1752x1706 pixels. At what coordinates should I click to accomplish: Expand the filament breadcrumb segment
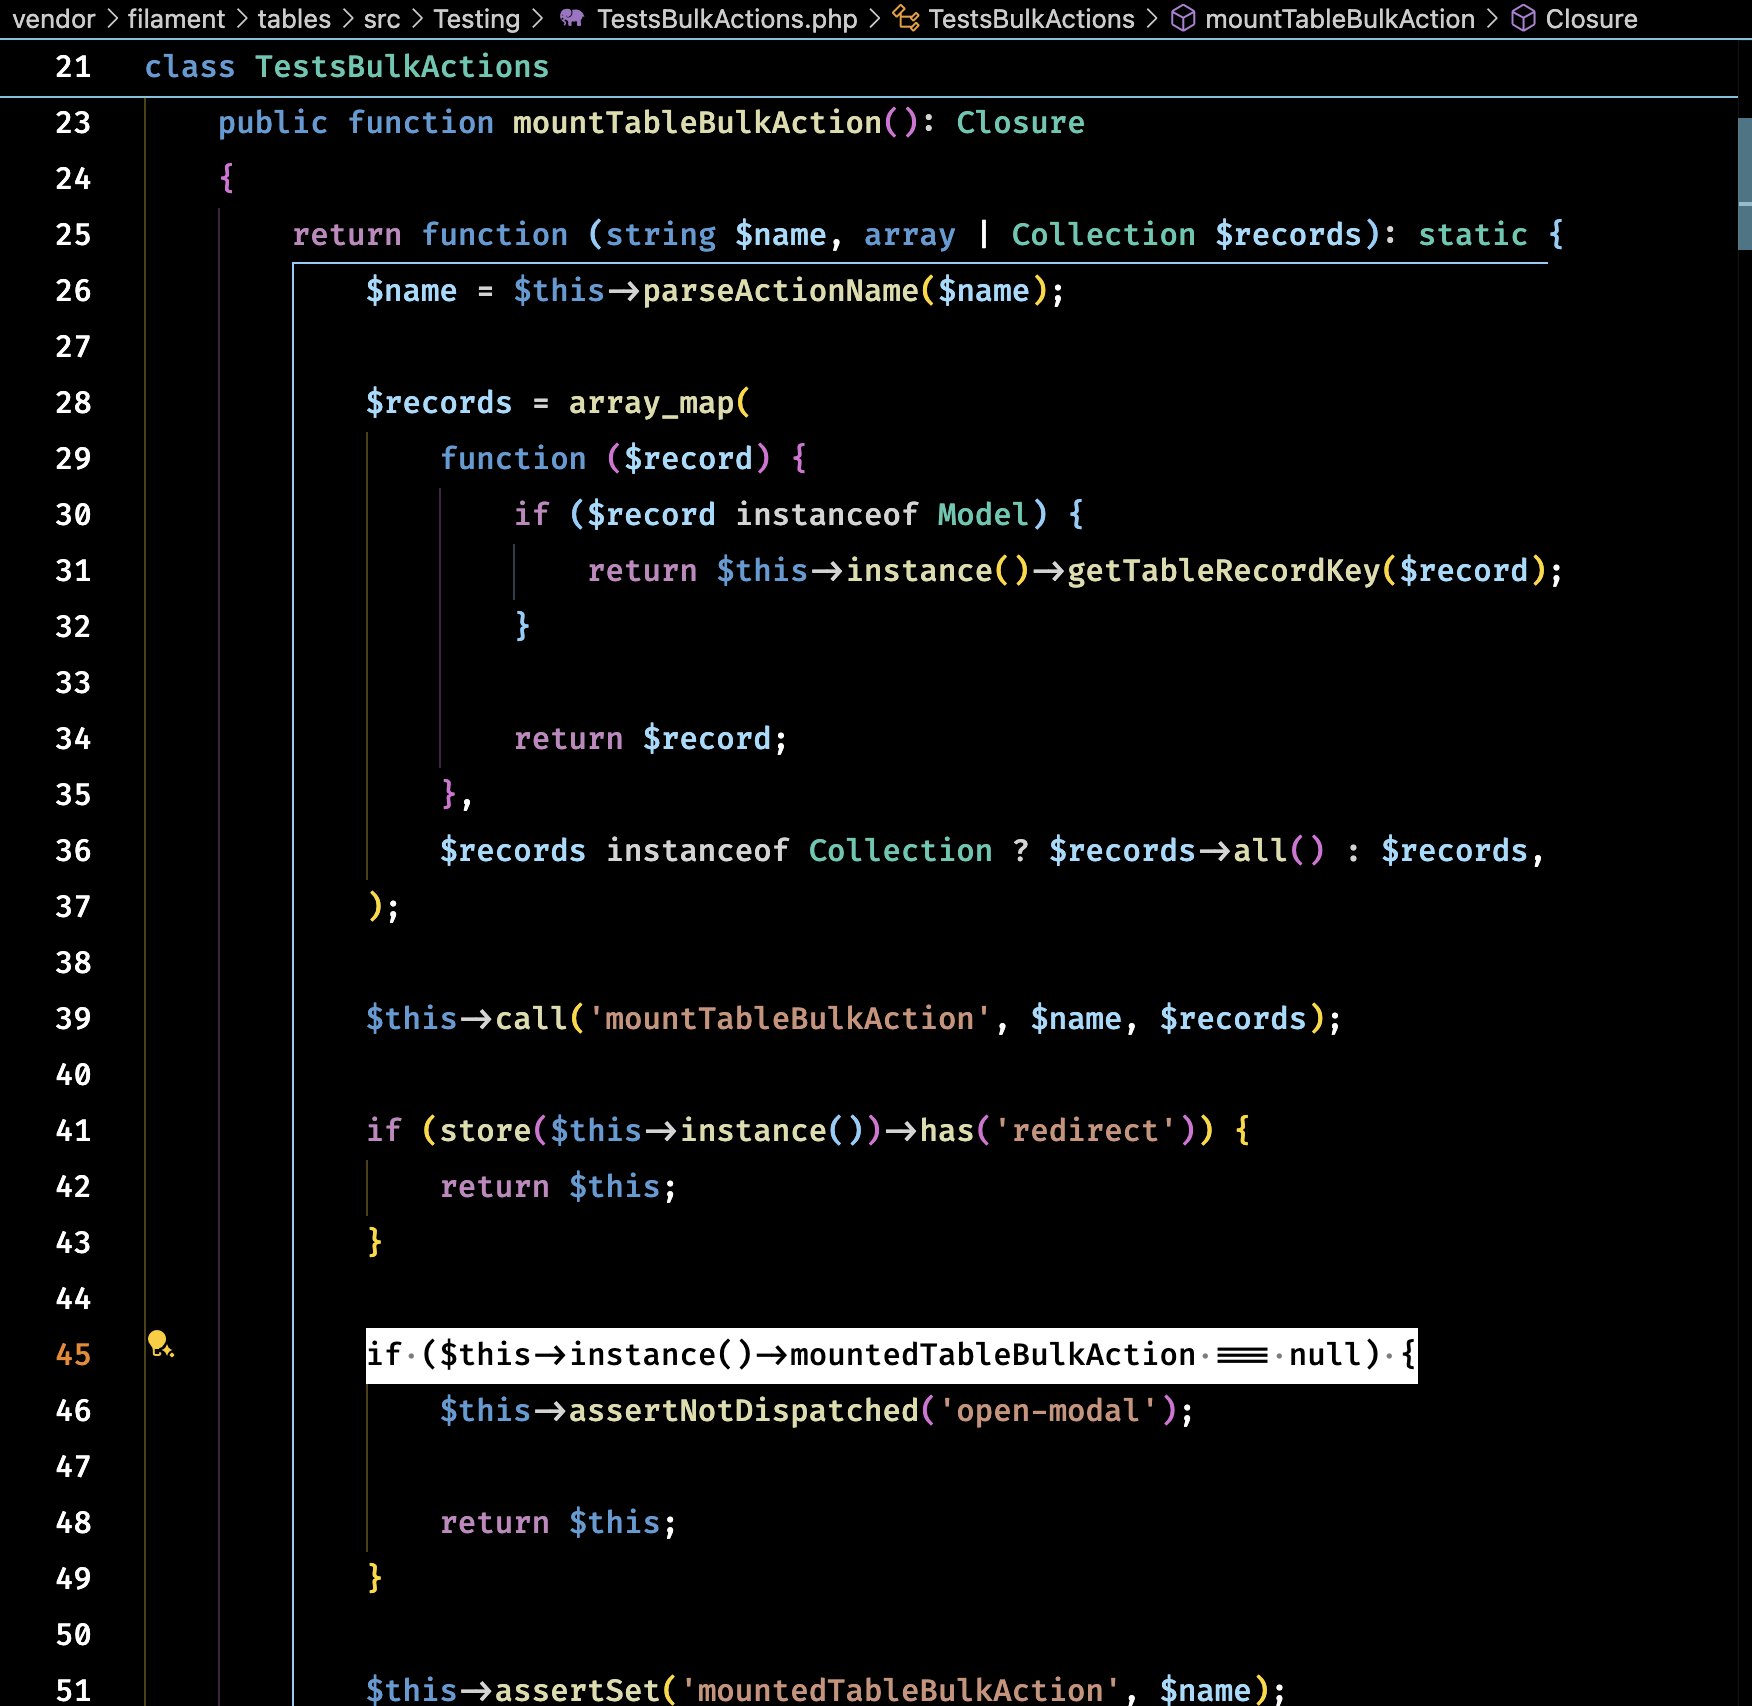(x=176, y=18)
